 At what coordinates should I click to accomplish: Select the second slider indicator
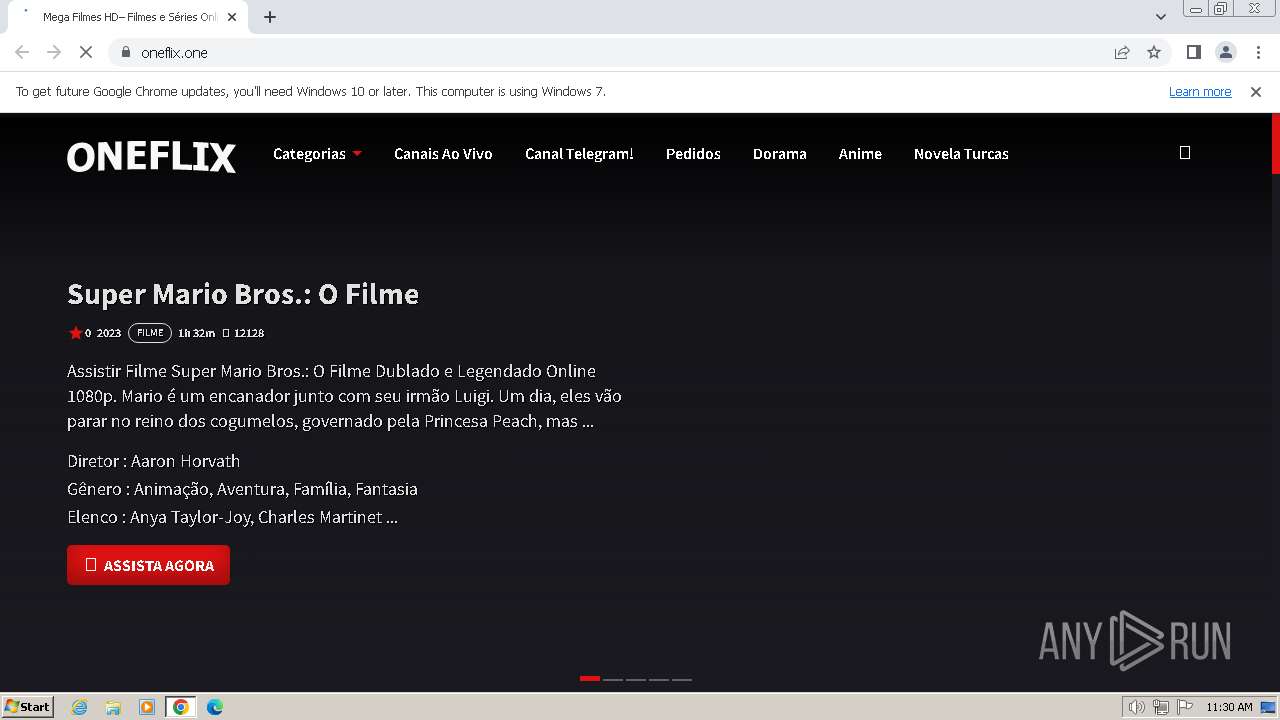pos(613,679)
